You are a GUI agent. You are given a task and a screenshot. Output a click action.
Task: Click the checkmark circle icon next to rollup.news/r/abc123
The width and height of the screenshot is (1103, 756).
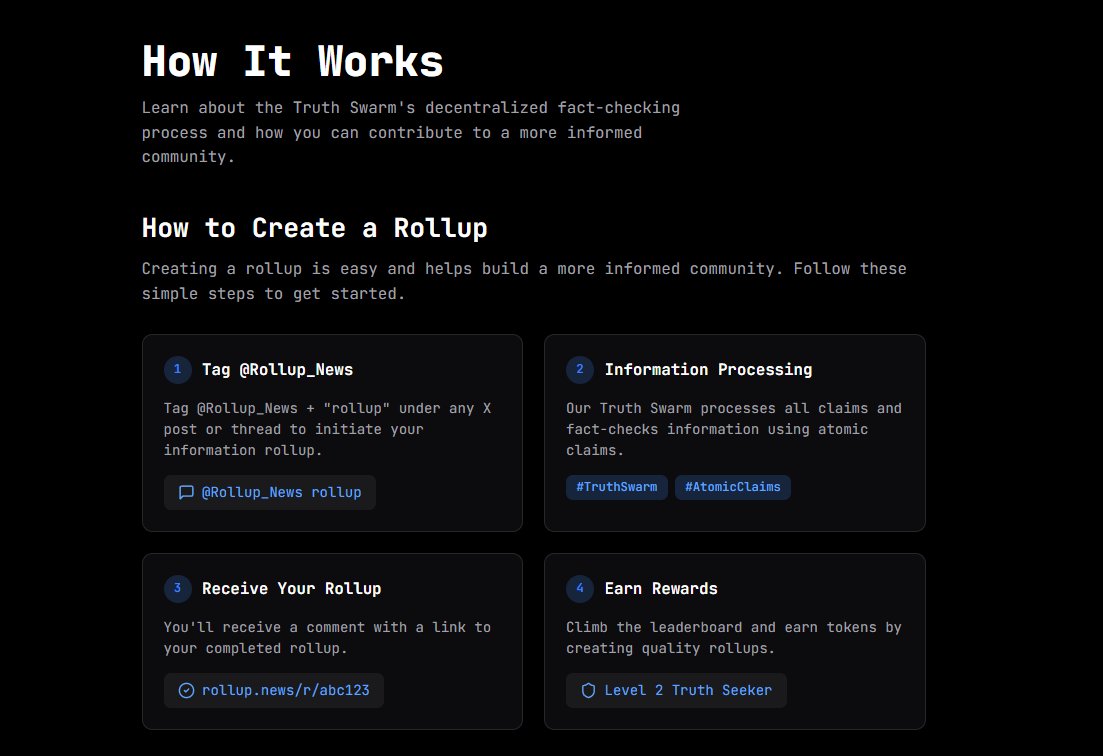pyautogui.click(x=186, y=691)
